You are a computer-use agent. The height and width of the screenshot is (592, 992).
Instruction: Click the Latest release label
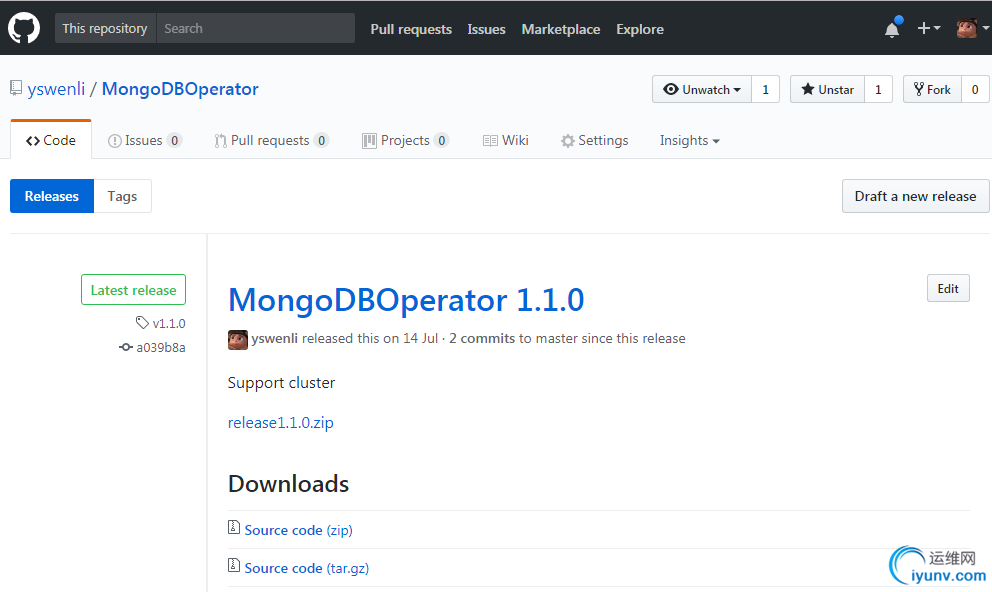tap(133, 290)
